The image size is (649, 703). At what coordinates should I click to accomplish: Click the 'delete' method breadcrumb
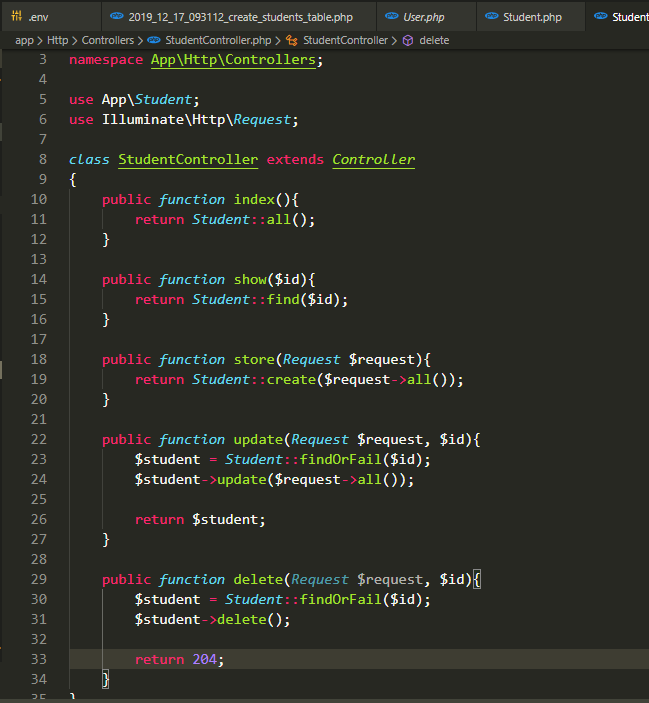434,40
